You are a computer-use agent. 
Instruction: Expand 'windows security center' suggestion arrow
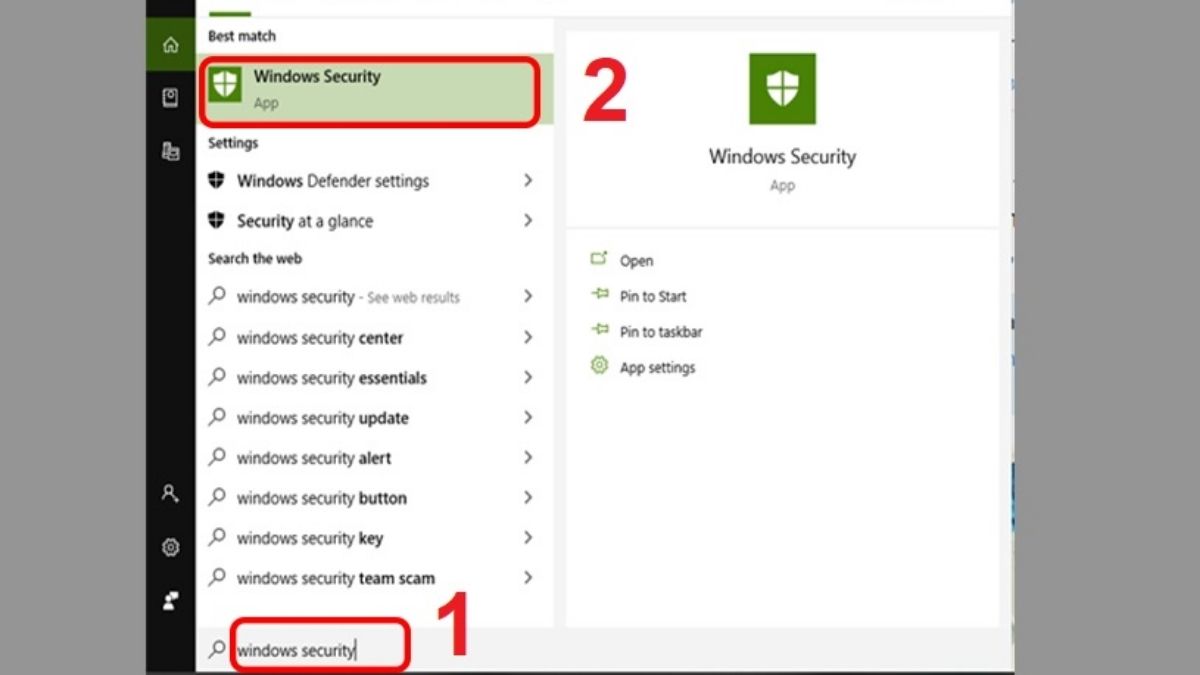click(528, 338)
